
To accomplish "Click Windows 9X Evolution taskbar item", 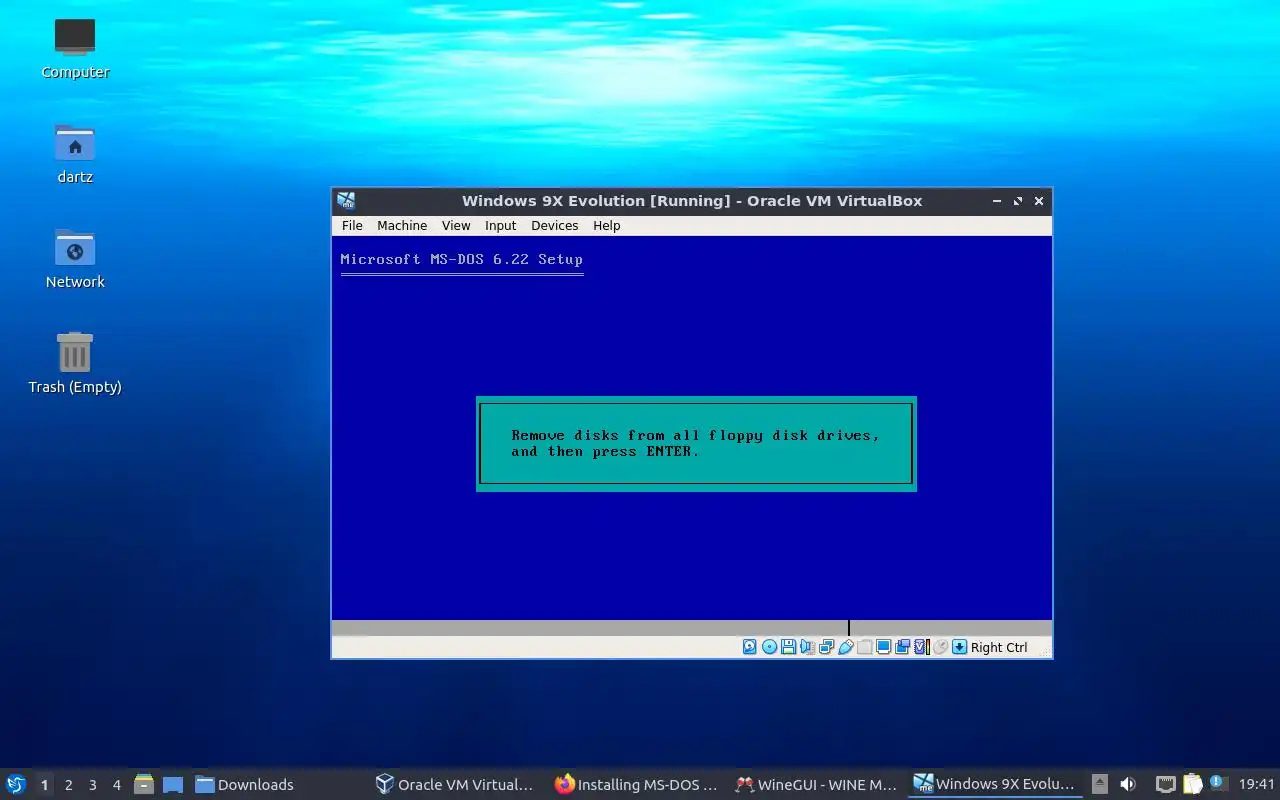I will click(995, 785).
